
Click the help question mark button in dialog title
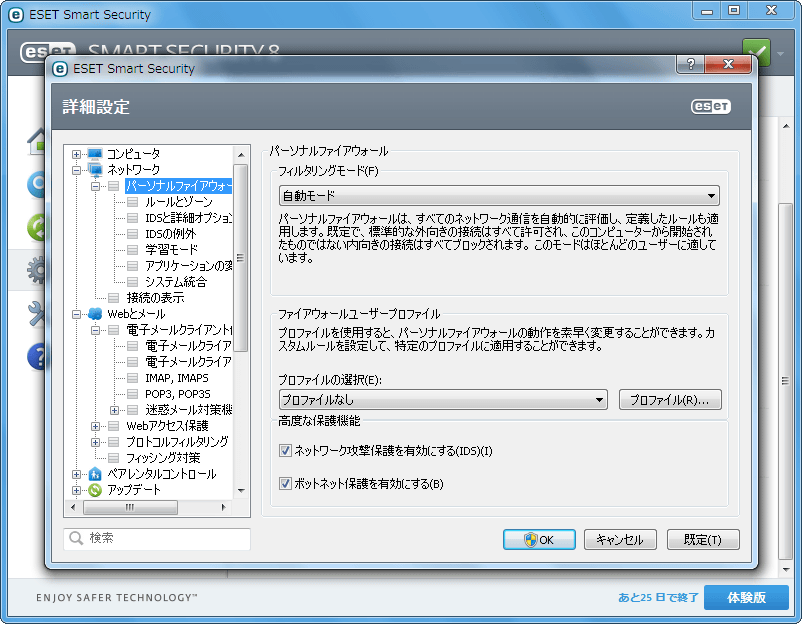(690, 64)
